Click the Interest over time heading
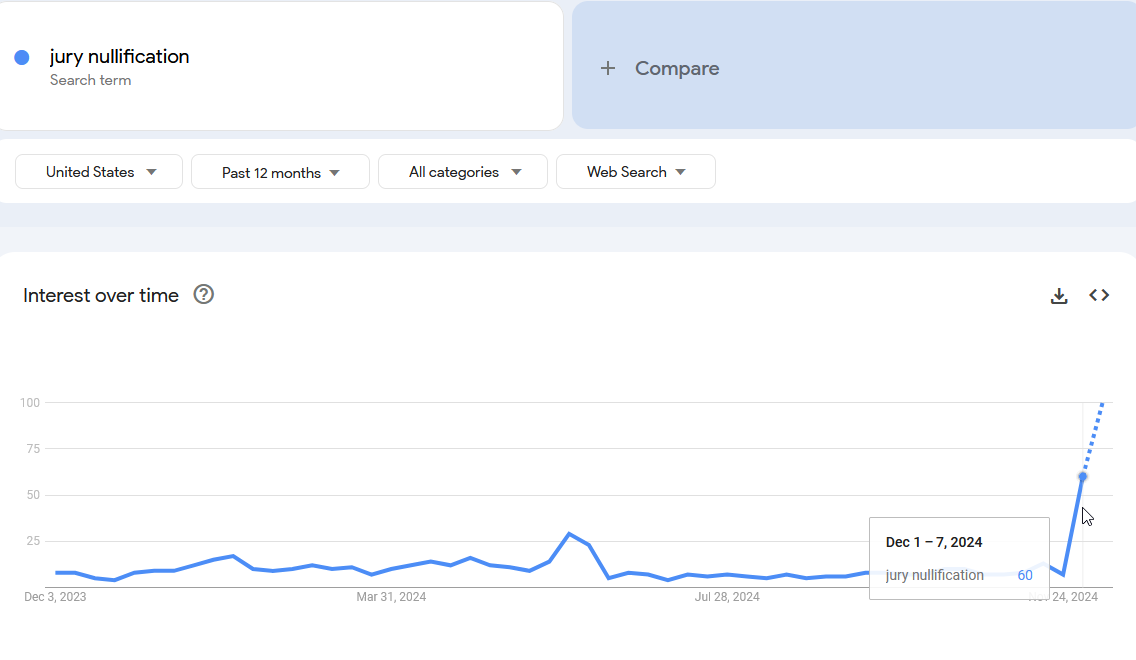 pos(101,296)
